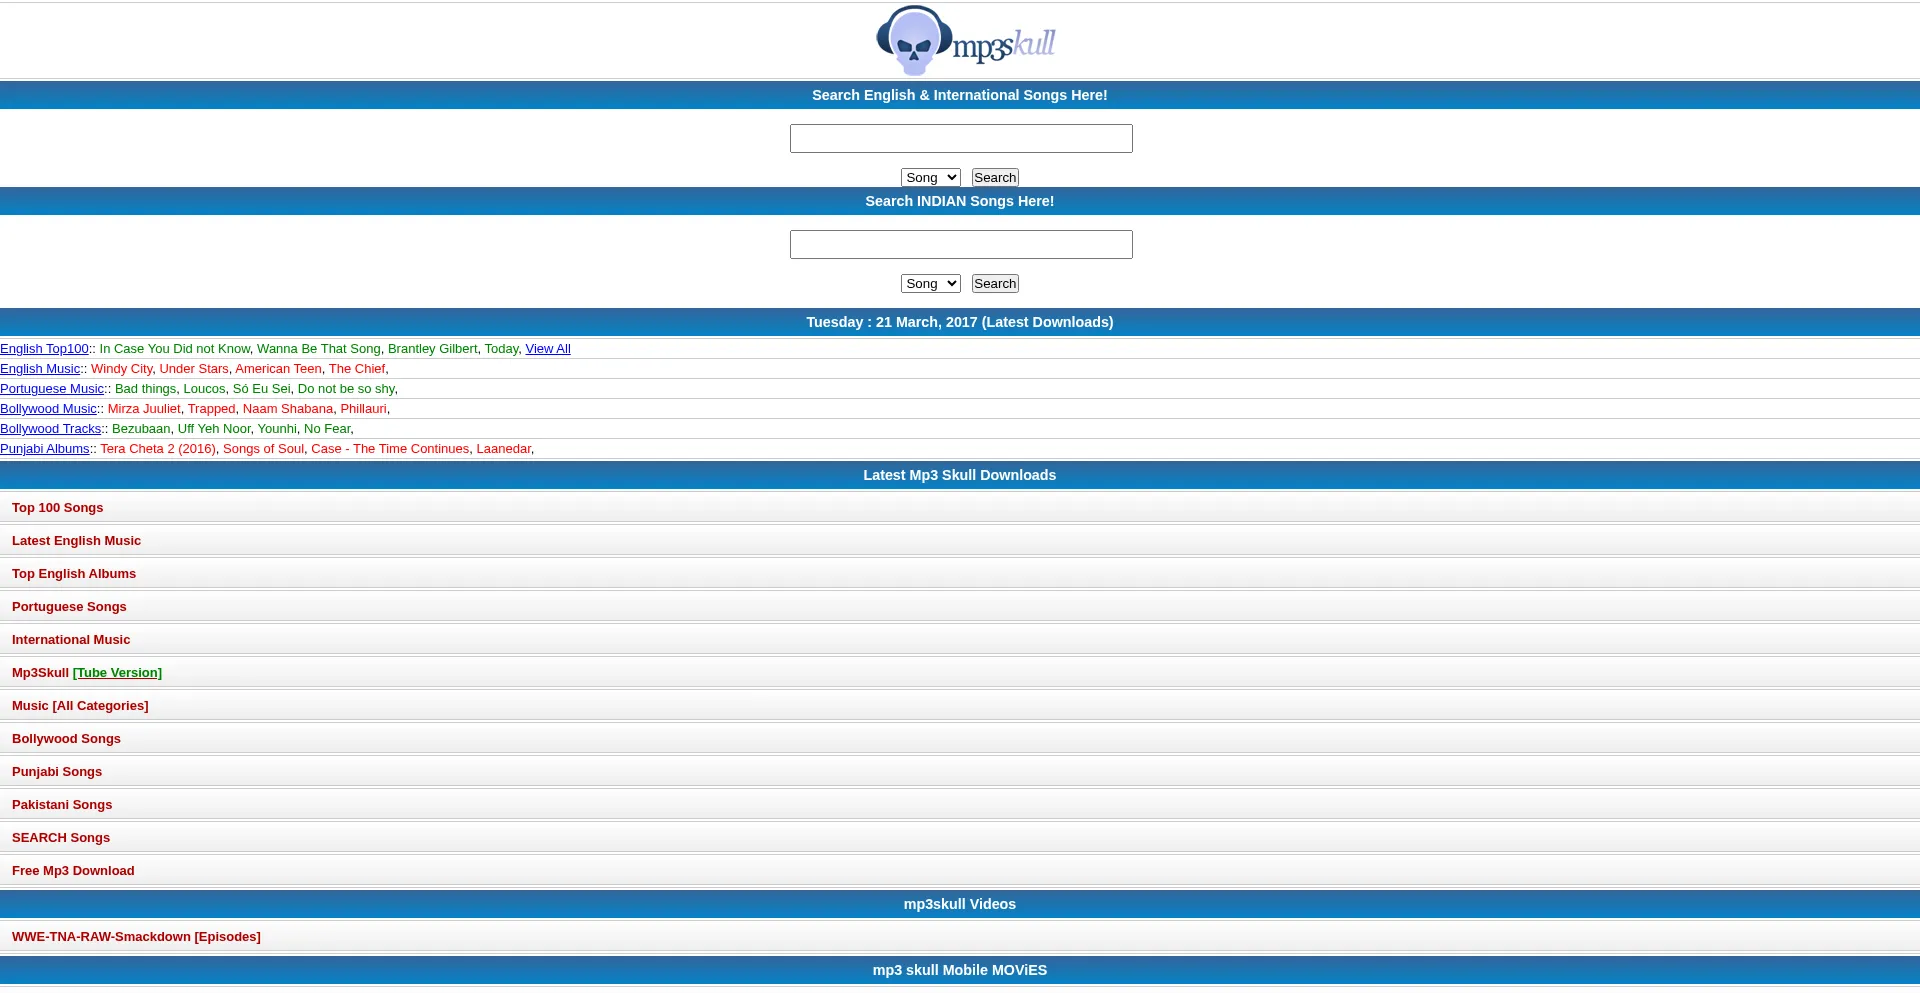The image size is (1920, 993).
Task: Open the Tube Version link
Action: tap(117, 673)
